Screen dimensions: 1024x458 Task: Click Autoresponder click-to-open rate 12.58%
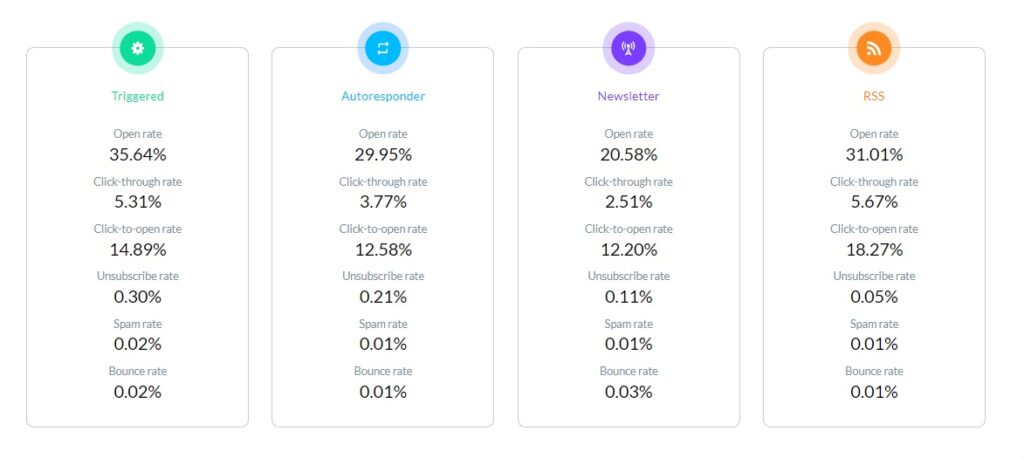click(x=383, y=250)
